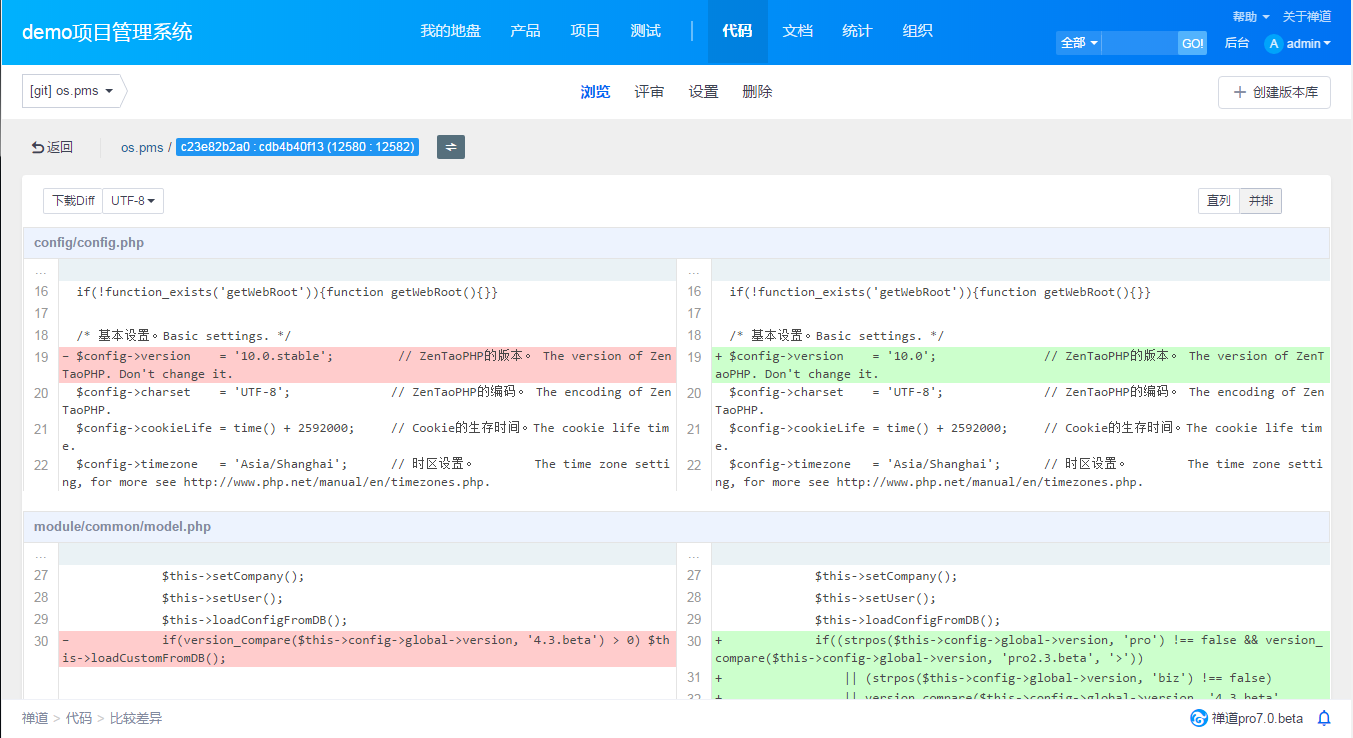The image size is (1353, 738).
Task: Click the notification bell icon
Action: pyautogui.click(x=1324, y=718)
